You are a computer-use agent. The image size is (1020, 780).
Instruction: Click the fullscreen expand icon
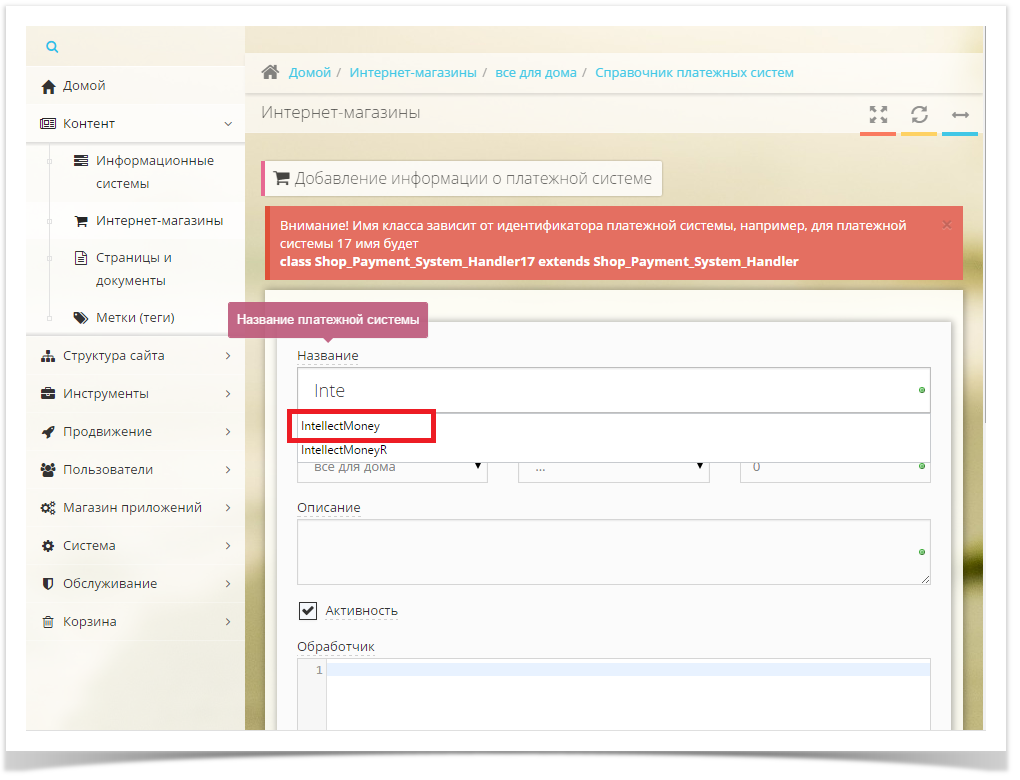877,114
